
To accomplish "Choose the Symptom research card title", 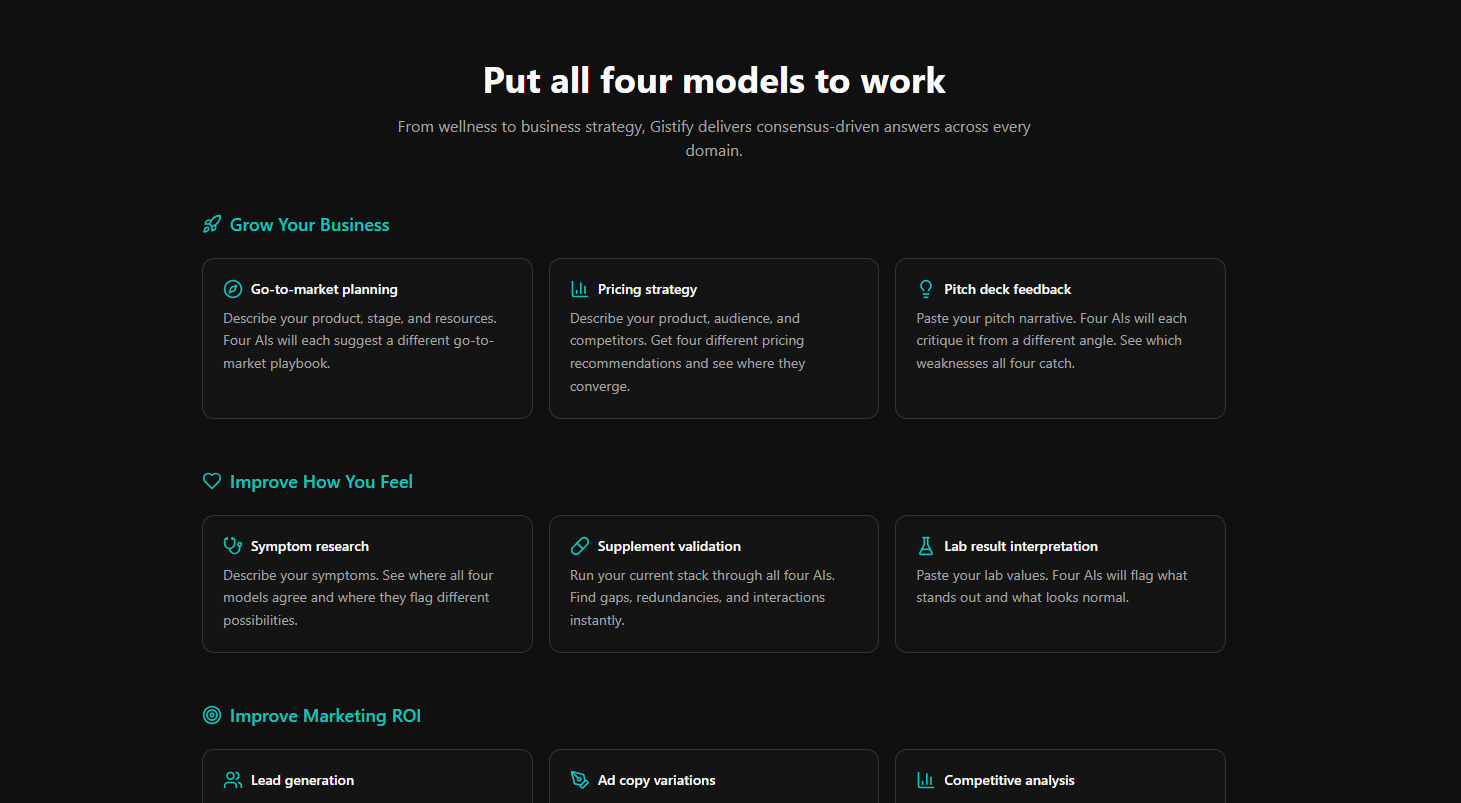I will [x=310, y=546].
